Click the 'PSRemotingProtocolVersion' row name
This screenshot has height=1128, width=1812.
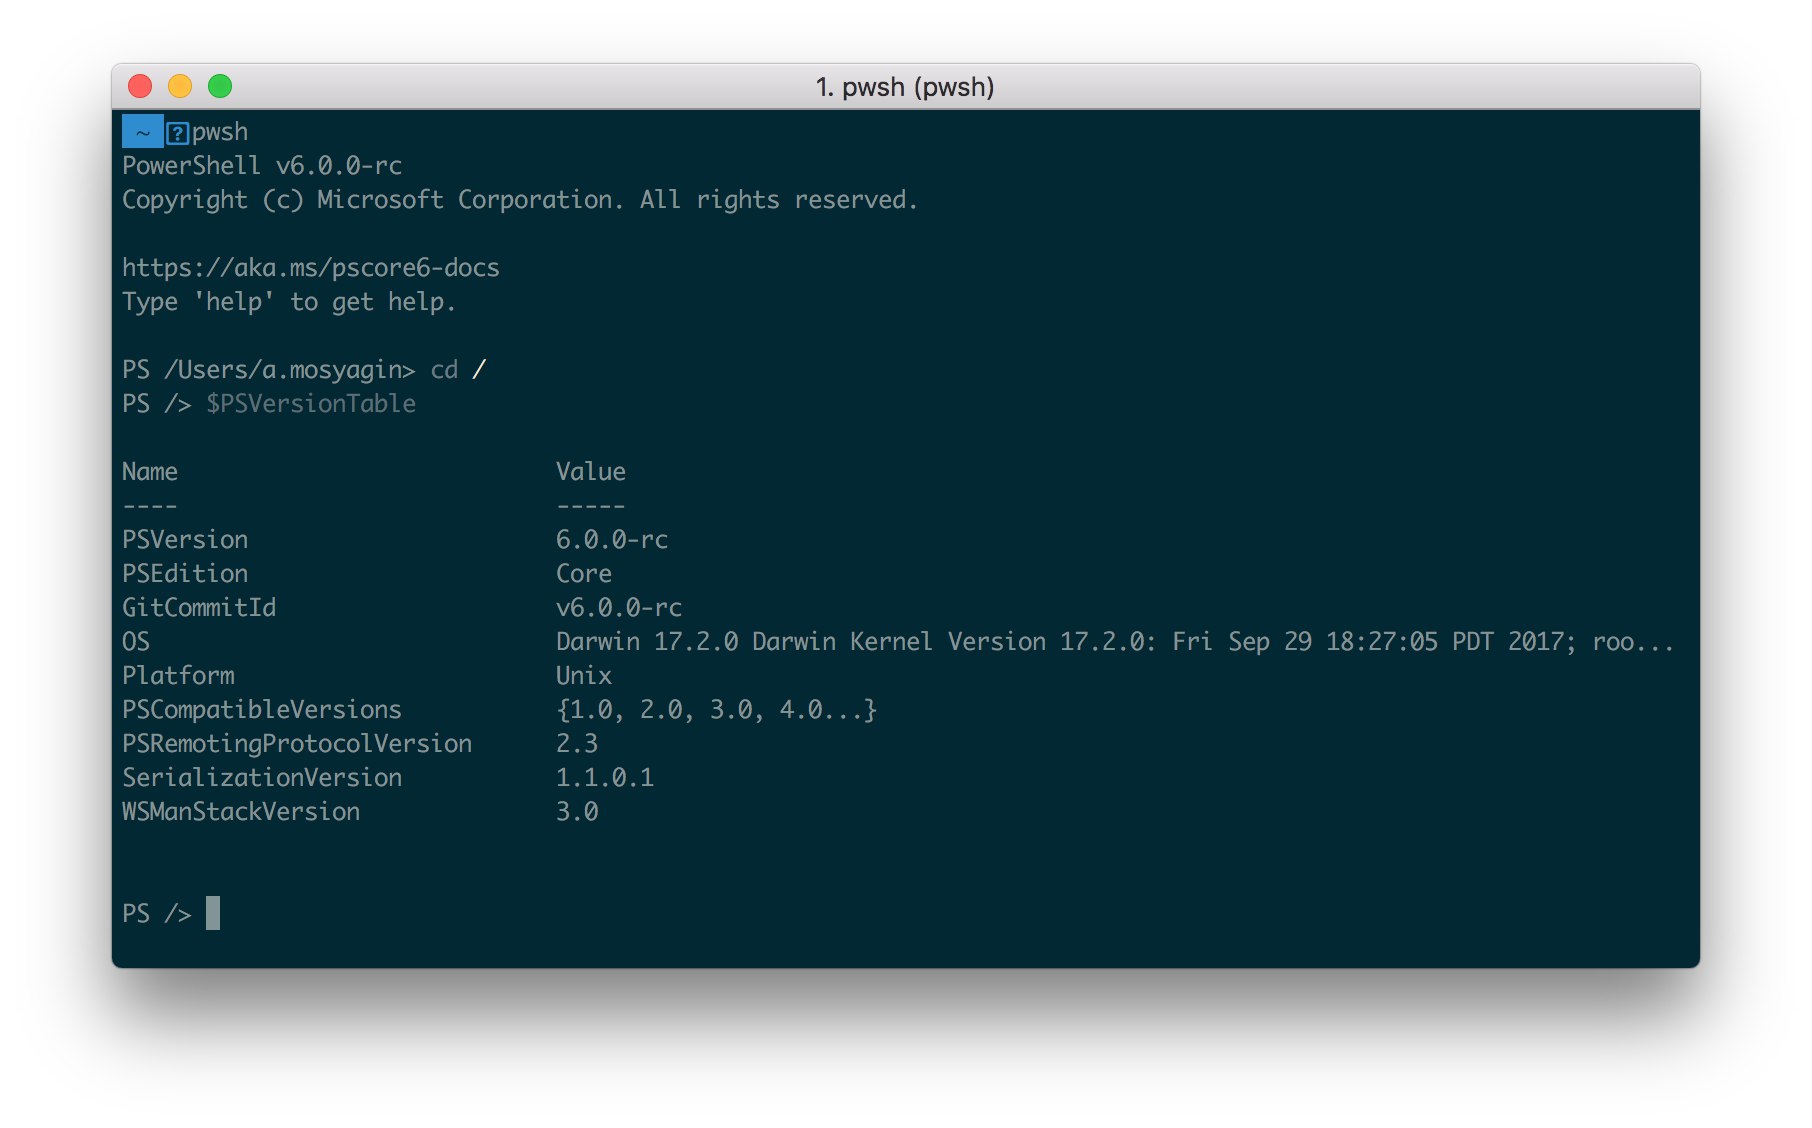click(x=297, y=744)
